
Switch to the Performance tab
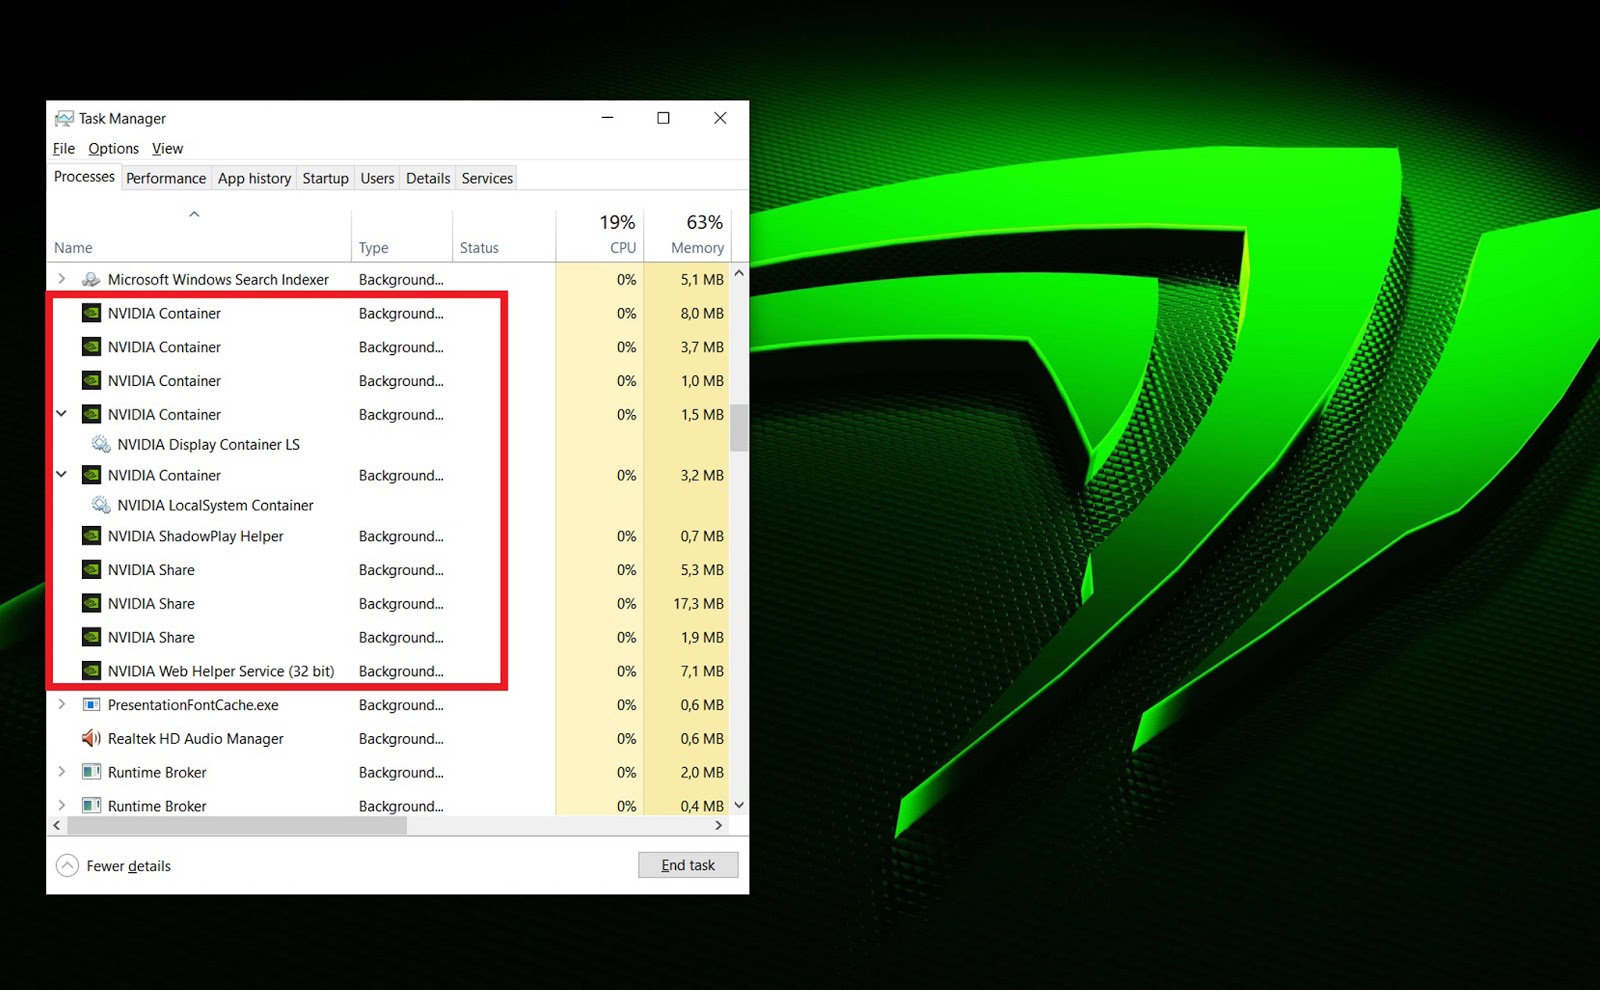[x=166, y=177]
